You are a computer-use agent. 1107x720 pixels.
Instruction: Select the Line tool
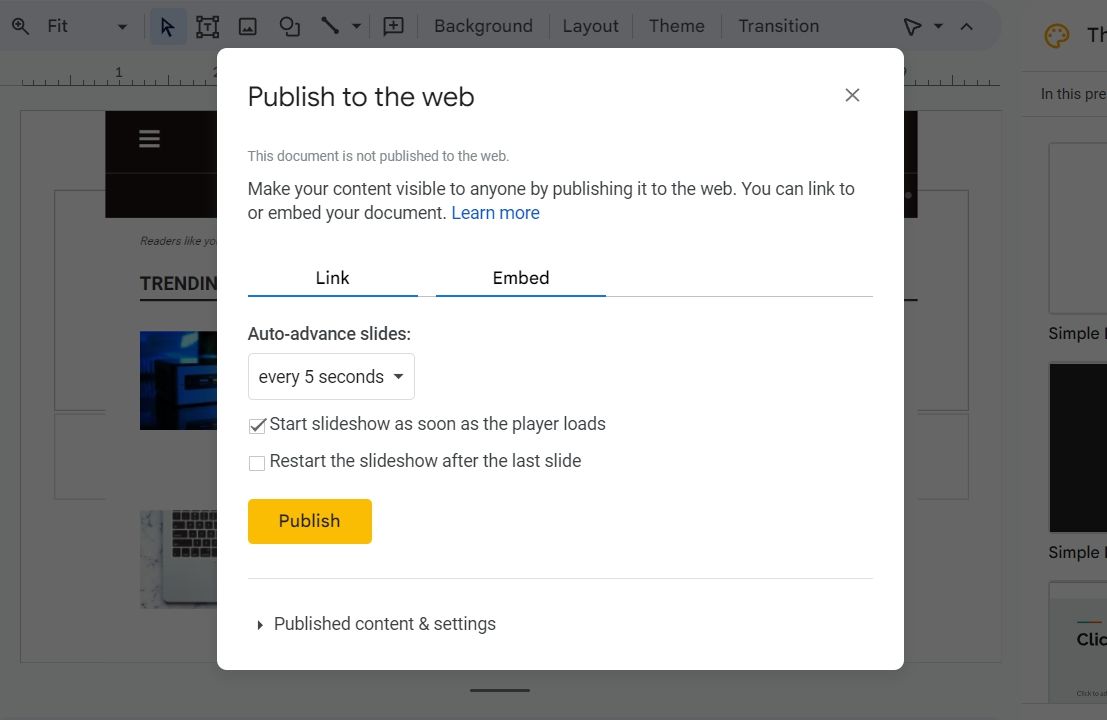330,26
